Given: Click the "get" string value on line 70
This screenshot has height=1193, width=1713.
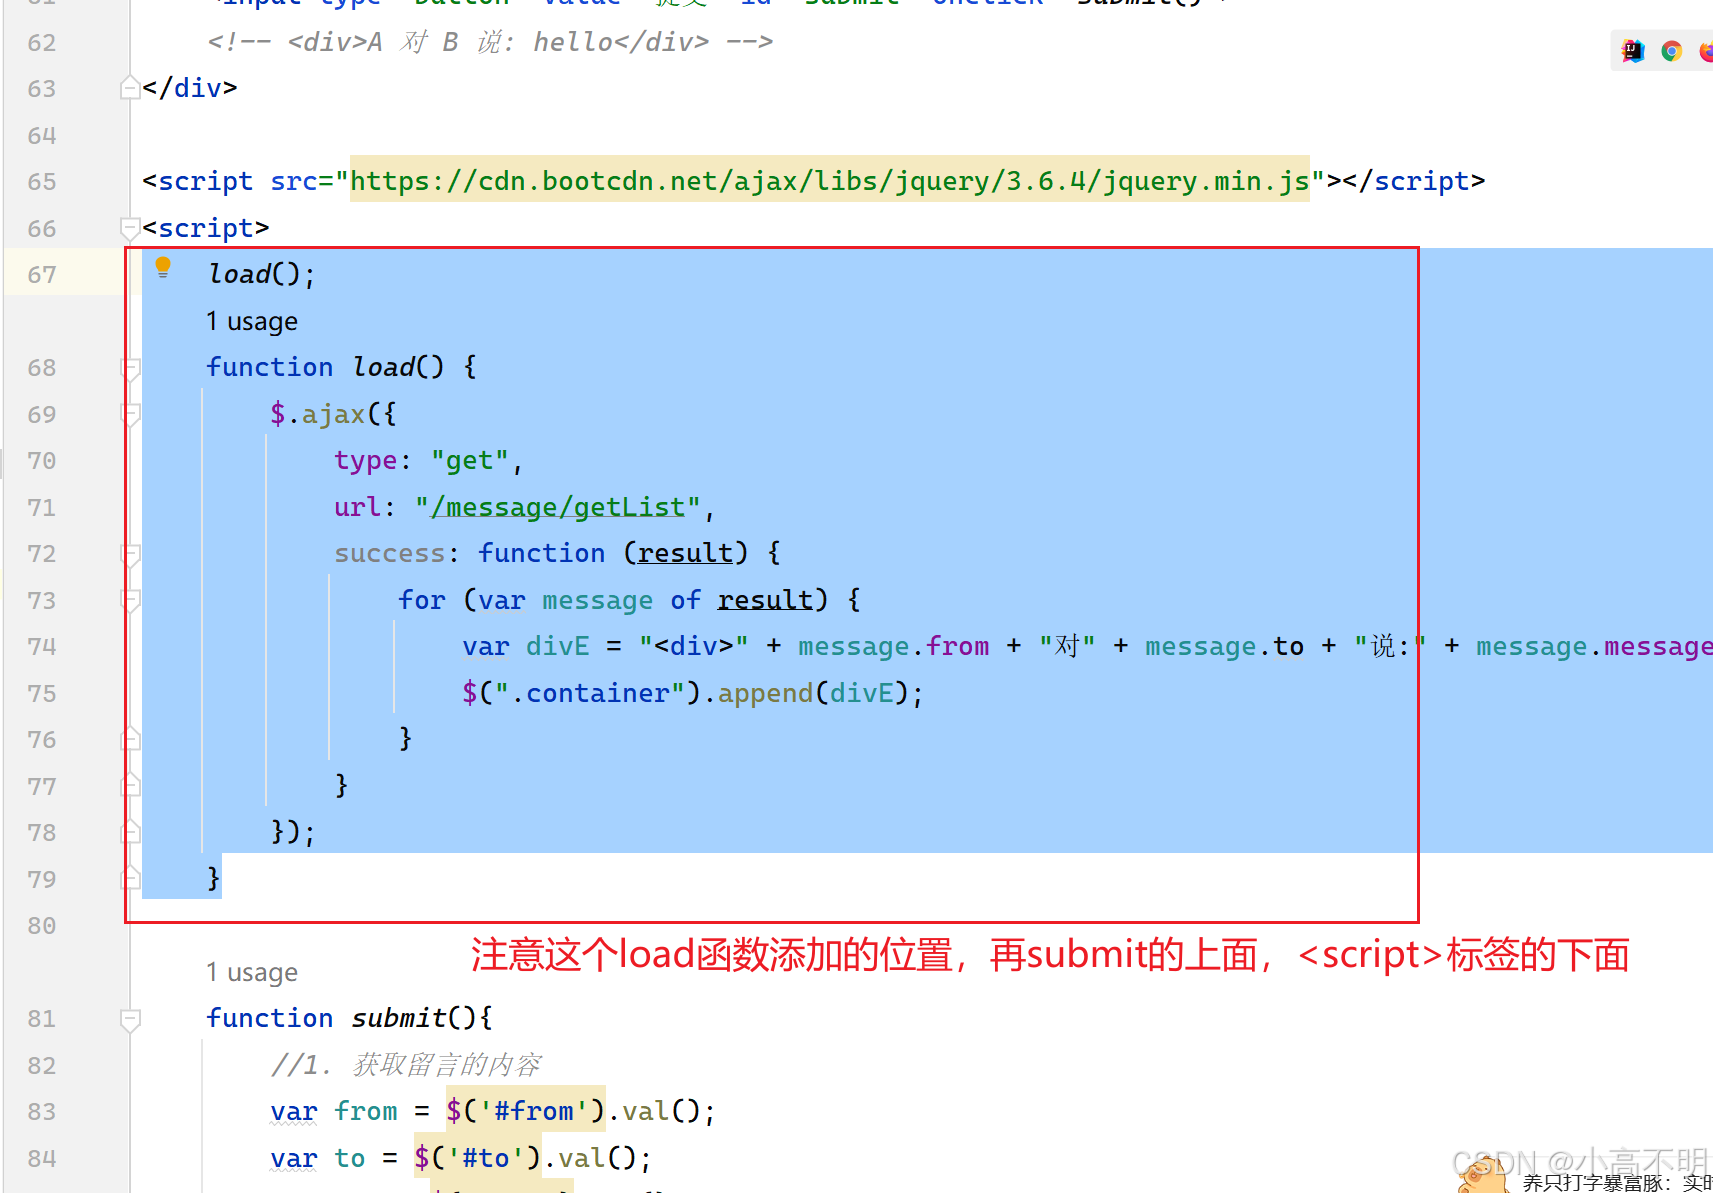Looking at the screenshot, I should (470, 460).
